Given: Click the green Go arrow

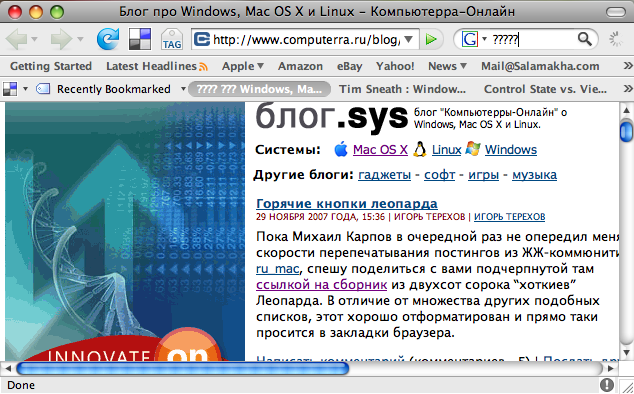Looking at the screenshot, I should point(431,39).
